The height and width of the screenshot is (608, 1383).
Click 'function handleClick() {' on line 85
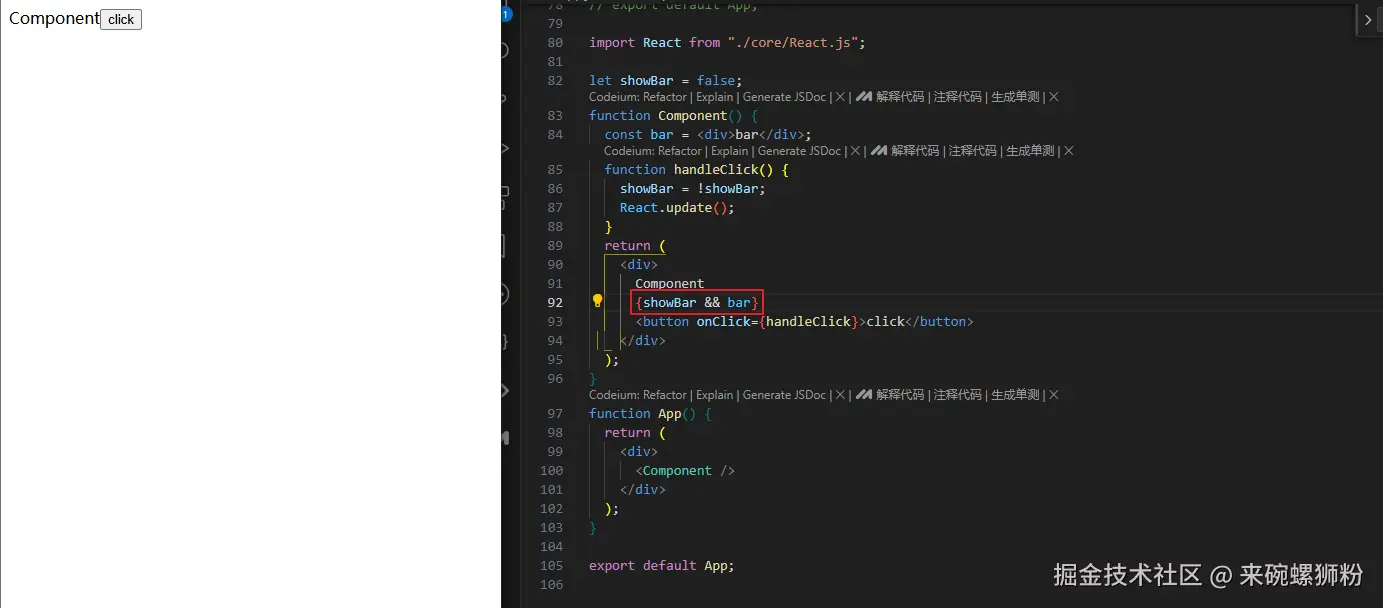[x=697, y=169]
